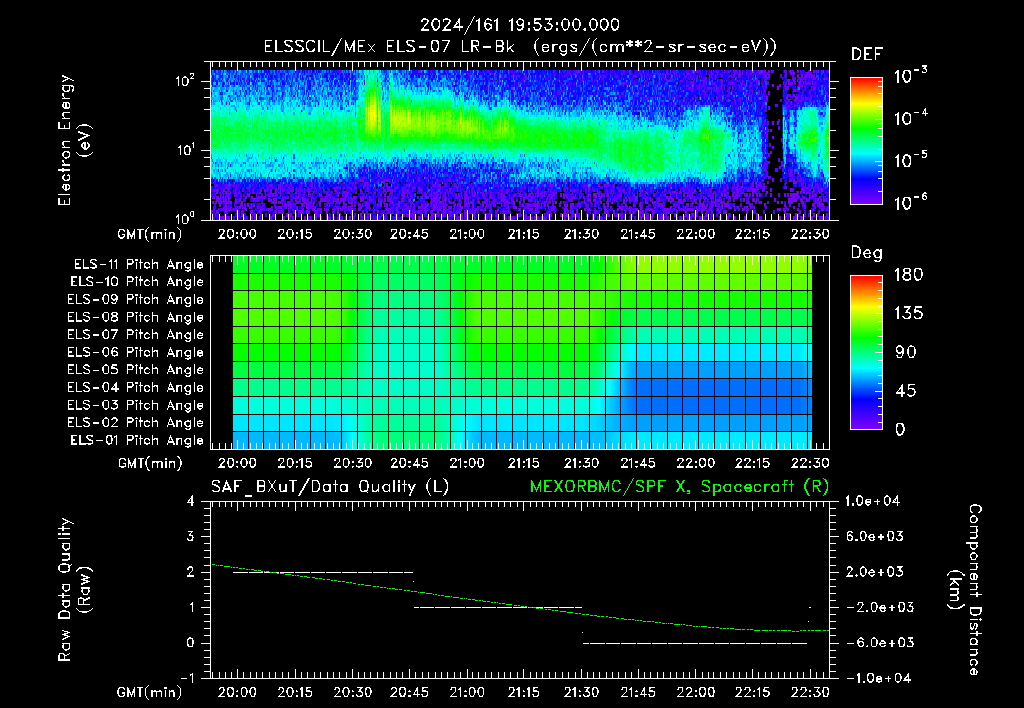Screen dimensions: 1024x708
Task: Click the 20:30 tick label under pitch angle panel
Action: tap(352, 463)
